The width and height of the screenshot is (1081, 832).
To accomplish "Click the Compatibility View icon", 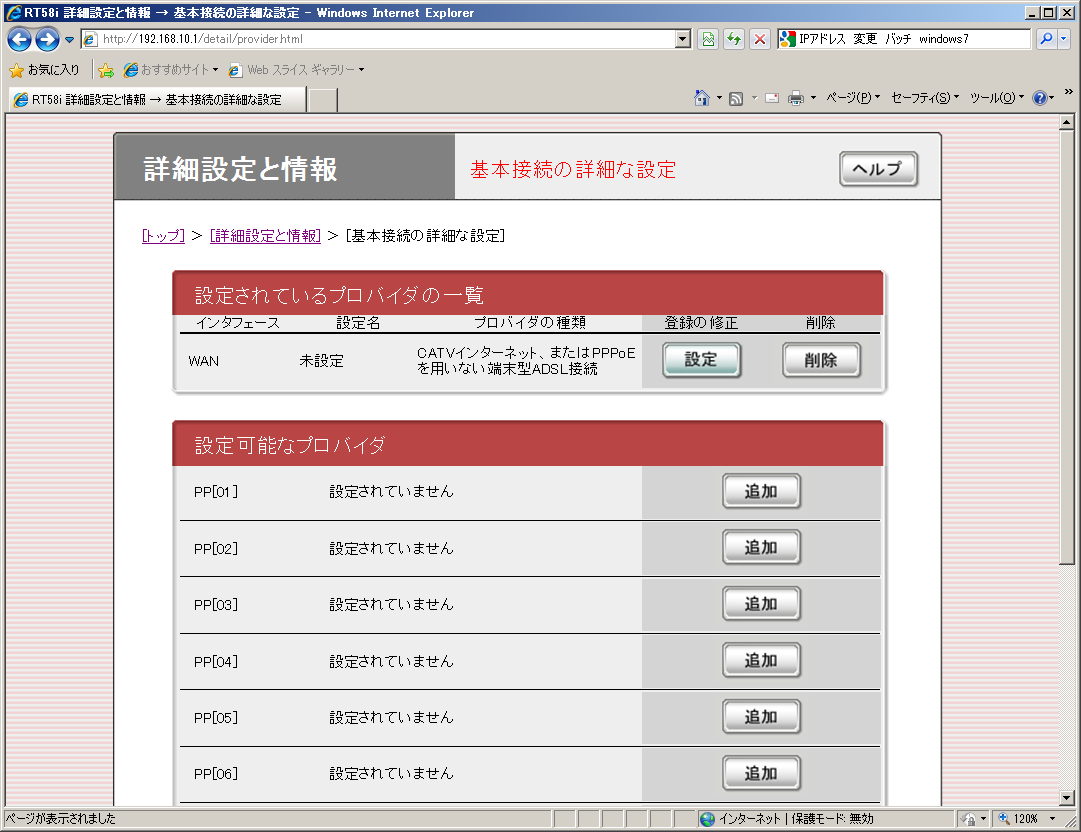I will (708, 39).
